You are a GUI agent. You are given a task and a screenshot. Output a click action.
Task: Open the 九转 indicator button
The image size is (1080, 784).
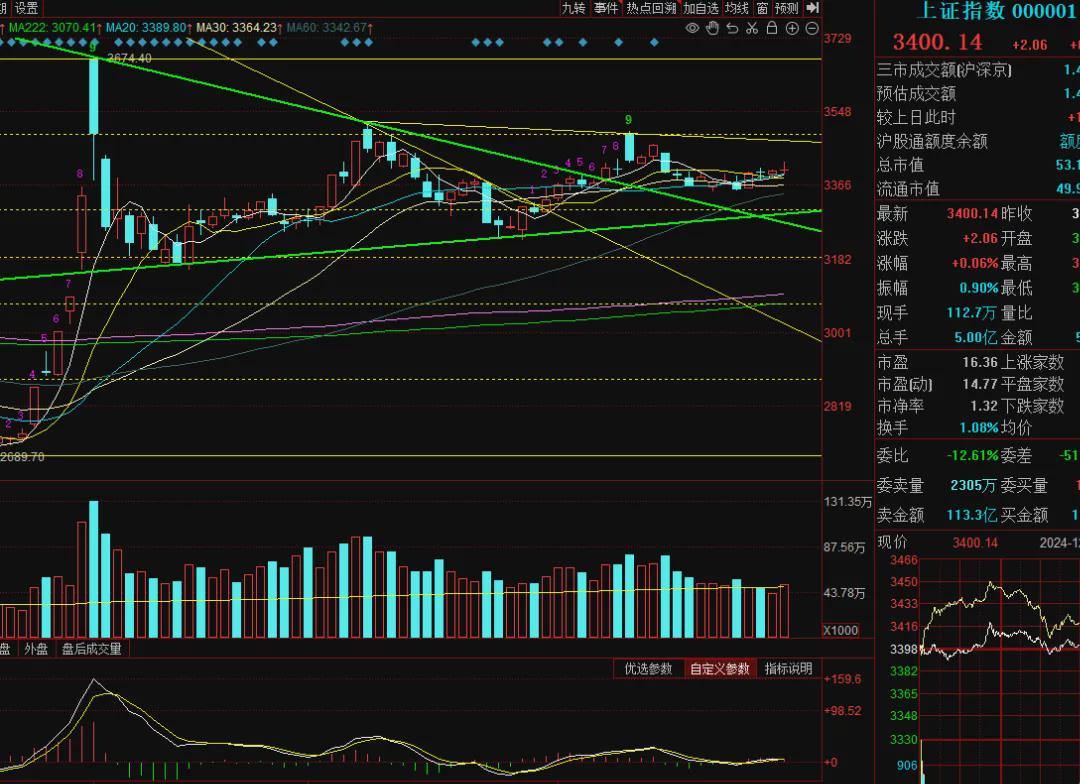pyautogui.click(x=573, y=8)
